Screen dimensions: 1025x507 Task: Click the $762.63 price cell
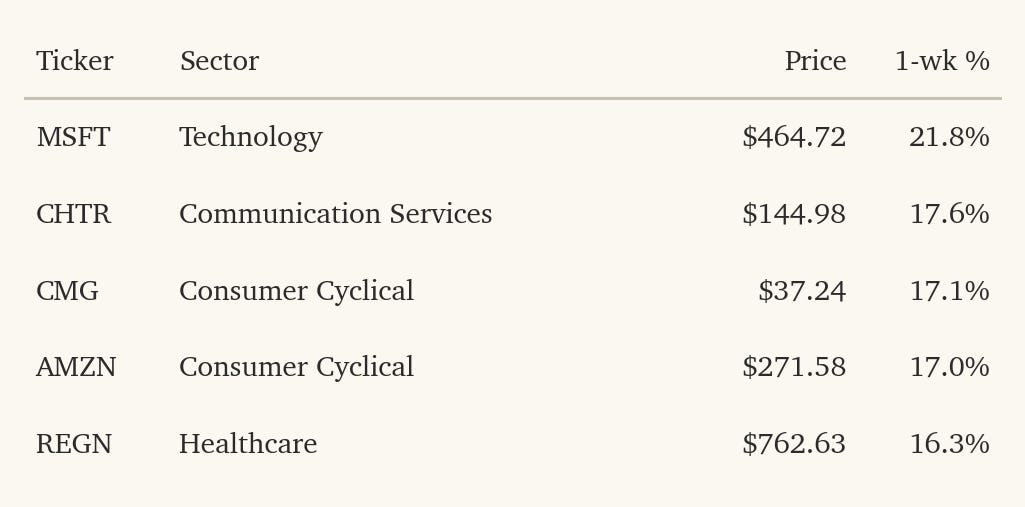point(794,444)
